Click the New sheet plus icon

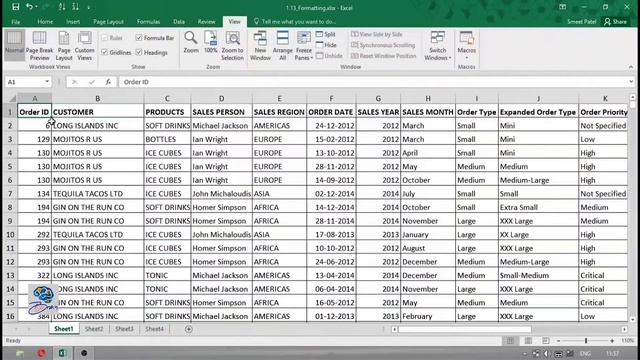(x=189, y=329)
